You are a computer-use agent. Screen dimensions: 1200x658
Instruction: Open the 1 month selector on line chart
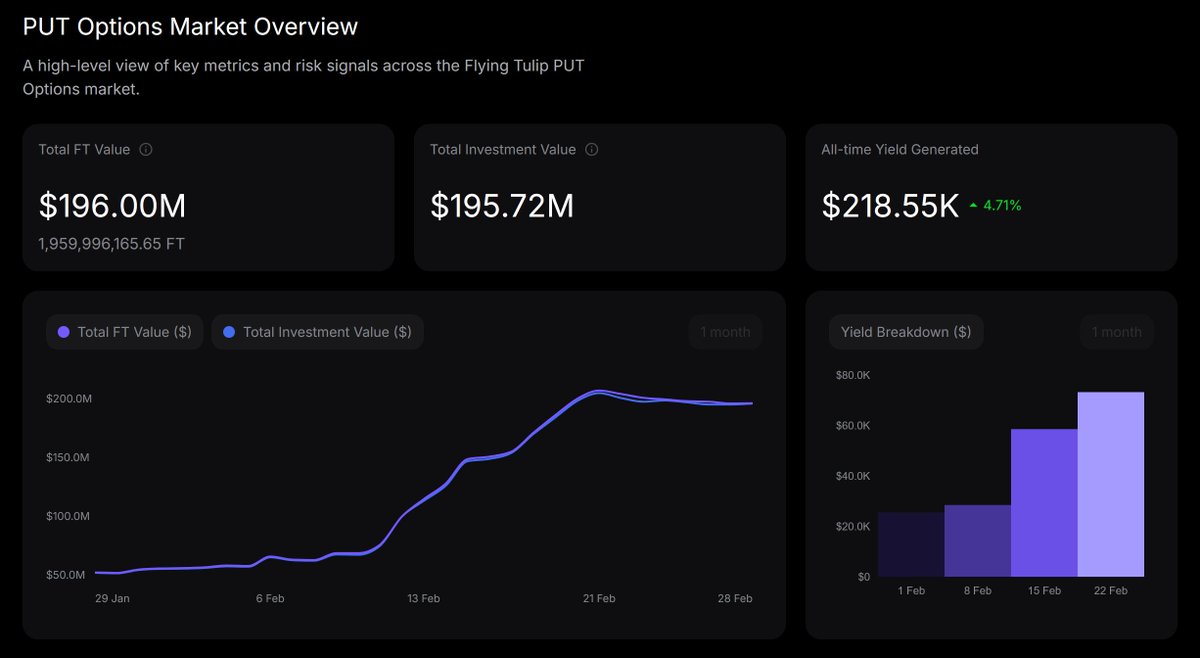coord(725,331)
